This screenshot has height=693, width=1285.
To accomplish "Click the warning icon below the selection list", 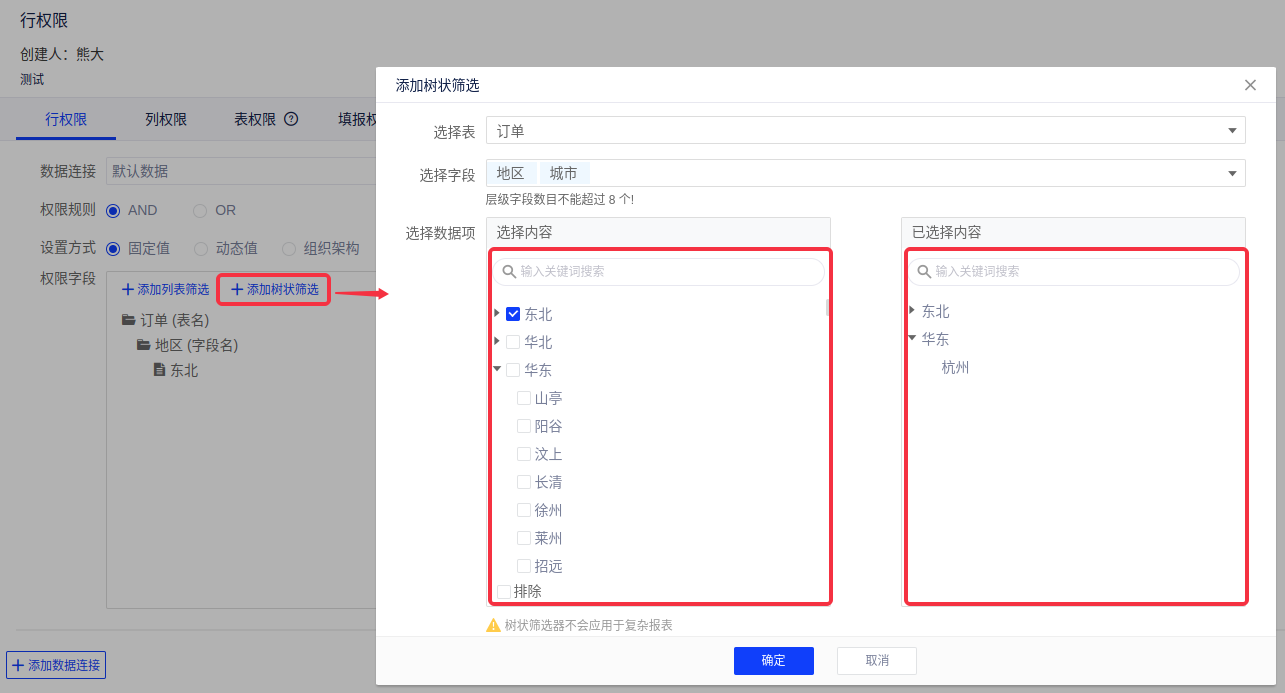I will point(493,625).
